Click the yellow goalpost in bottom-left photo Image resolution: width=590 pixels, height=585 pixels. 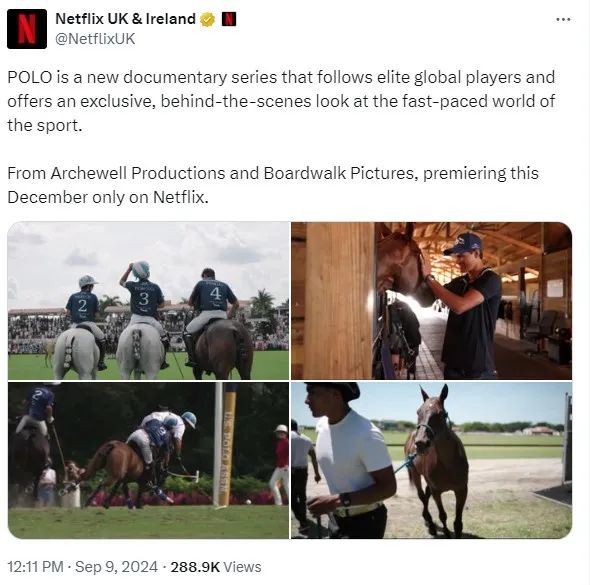coord(227,444)
